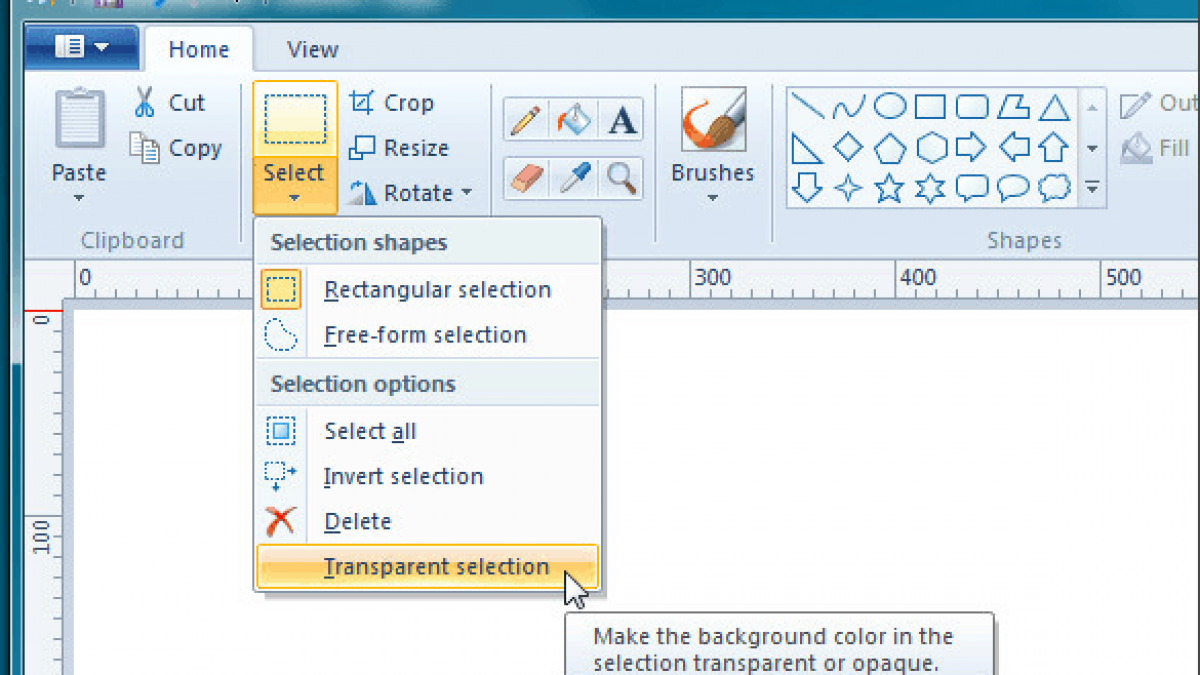Choose the Rectangle shape
The height and width of the screenshot is (675, 1200).
click(931, 106)
